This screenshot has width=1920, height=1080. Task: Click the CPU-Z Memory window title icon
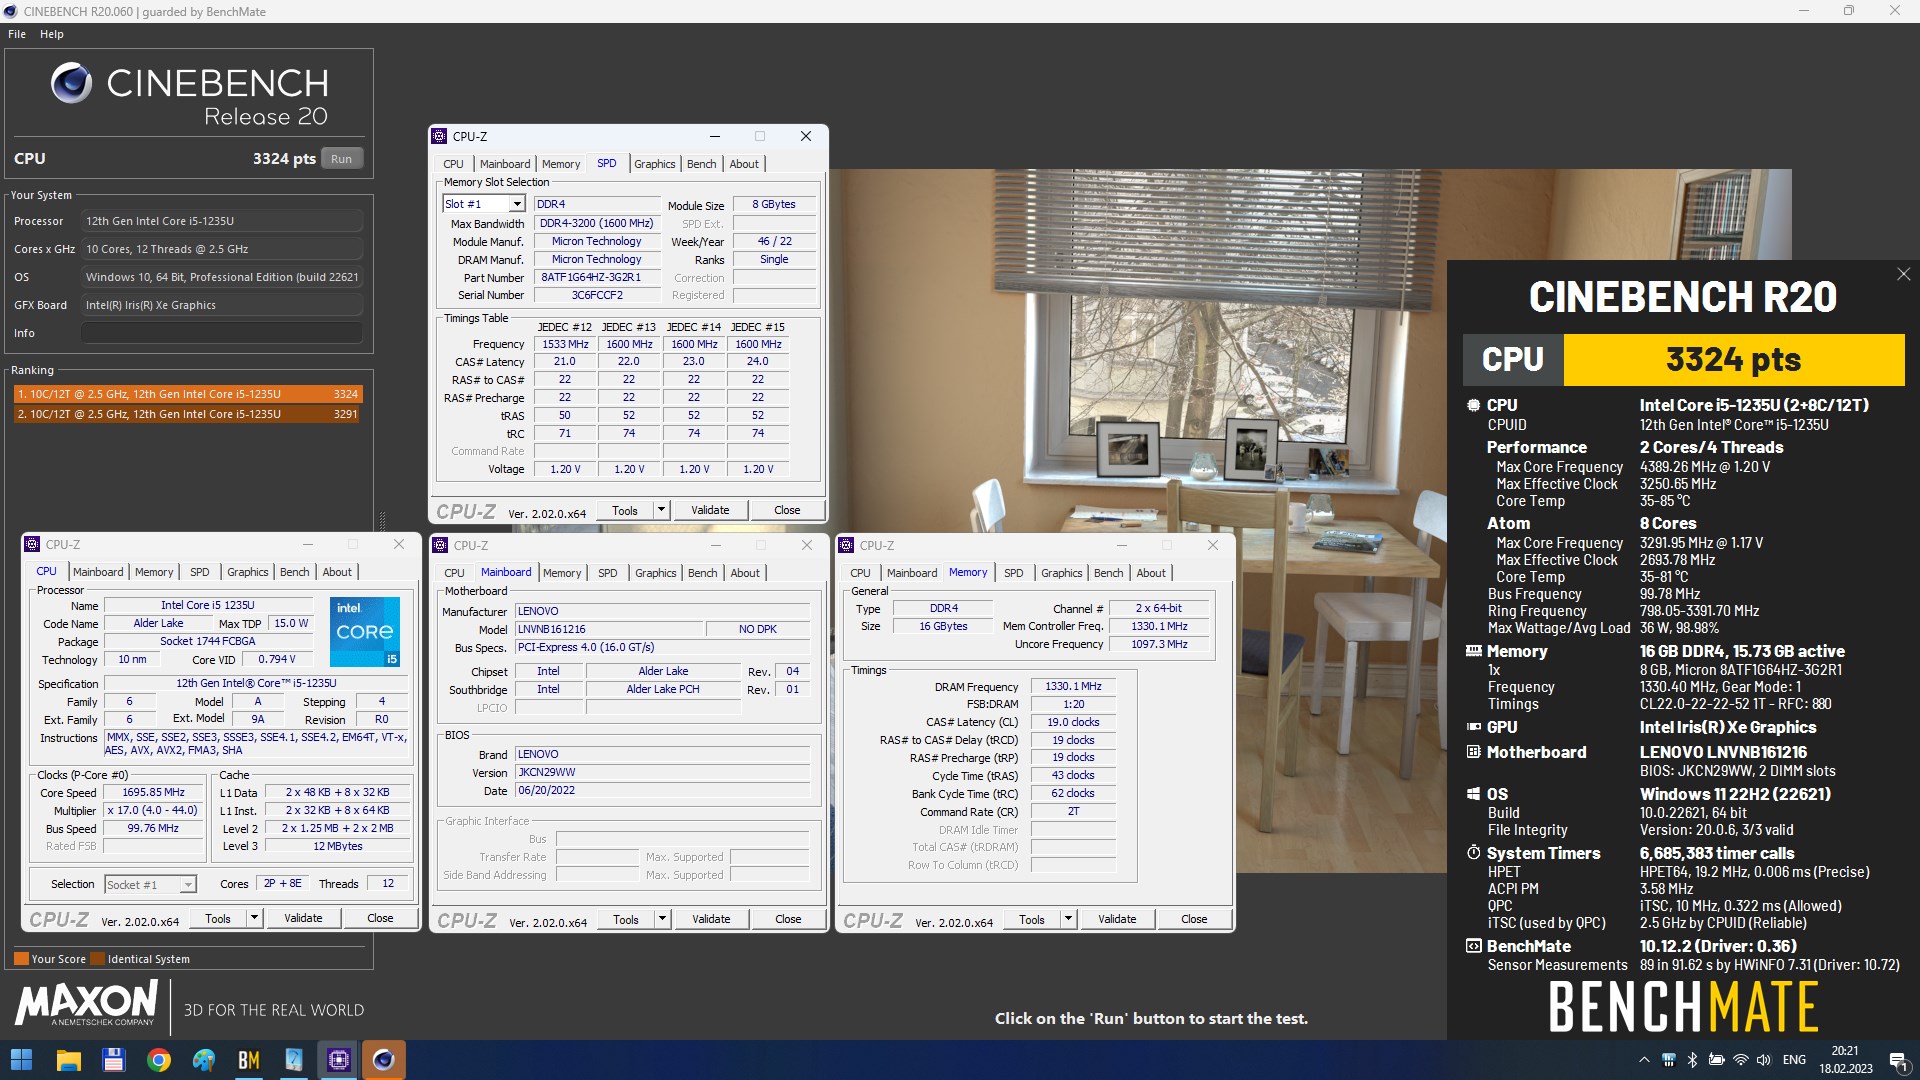[847, 545]
